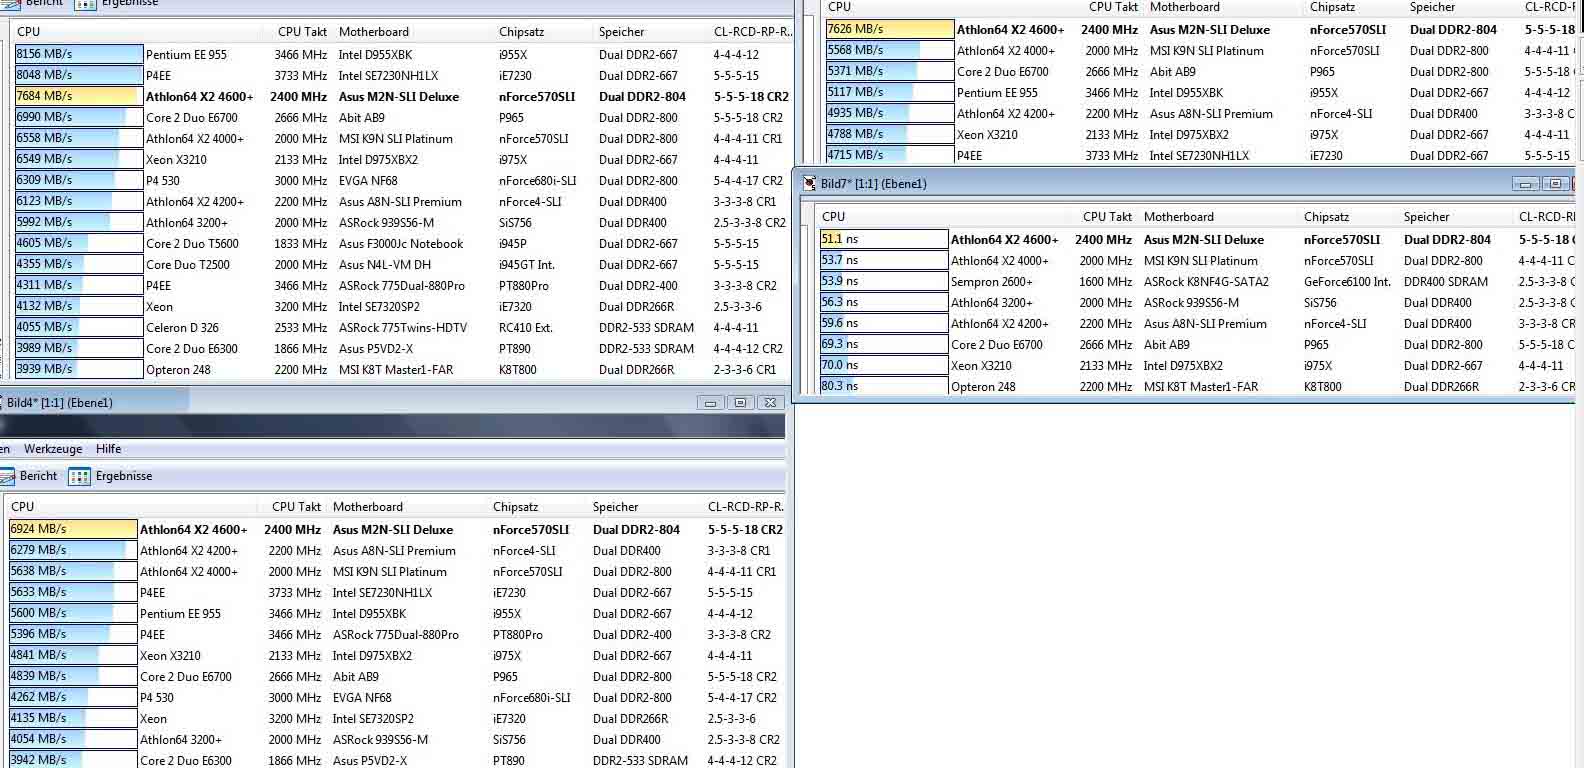
Task: Select the 5568 MB/s result bar
Action: [890, 50]
